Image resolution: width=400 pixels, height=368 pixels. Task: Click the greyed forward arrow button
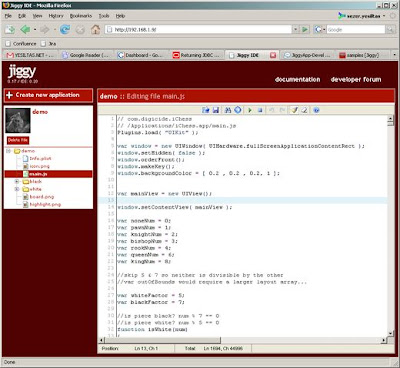[45, 30]
